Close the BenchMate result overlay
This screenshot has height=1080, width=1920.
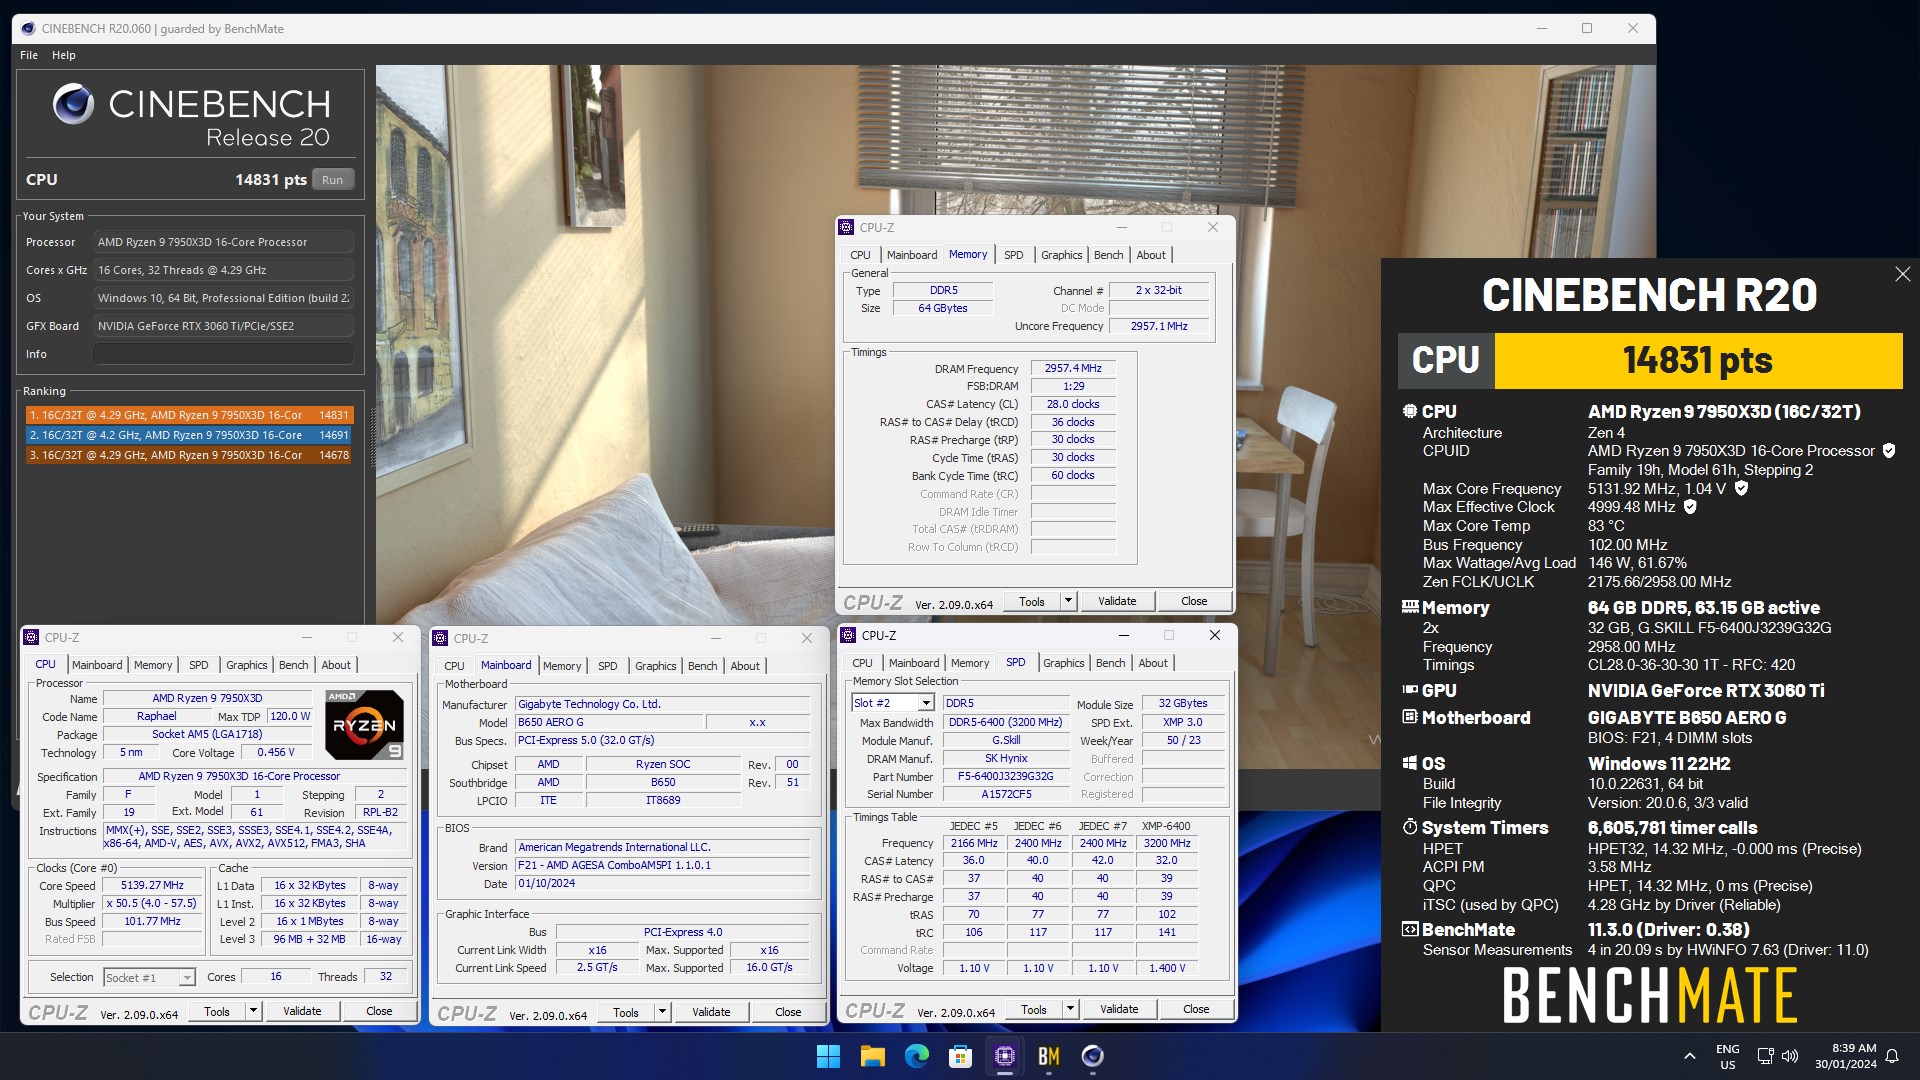click(1902, 274)
